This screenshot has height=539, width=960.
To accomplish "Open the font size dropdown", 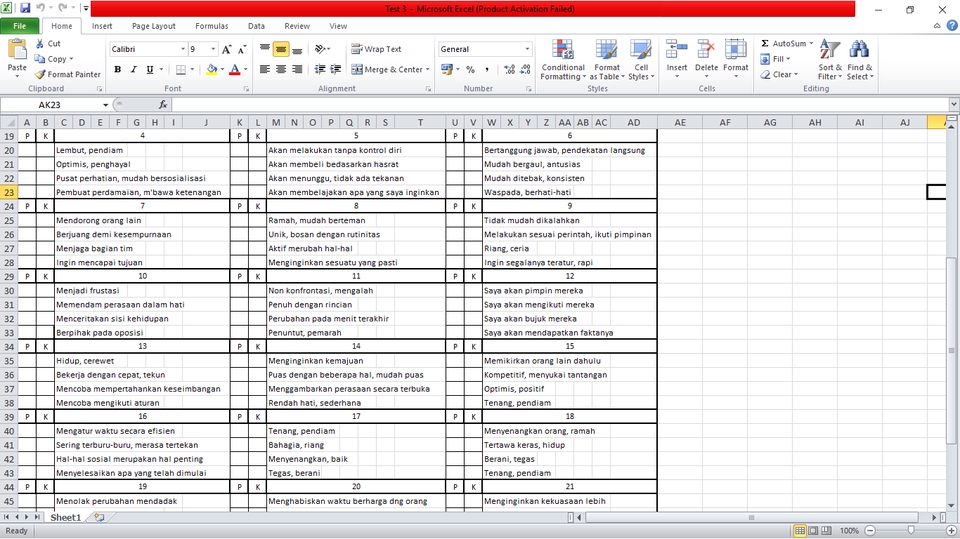I will tap(213, 49).
